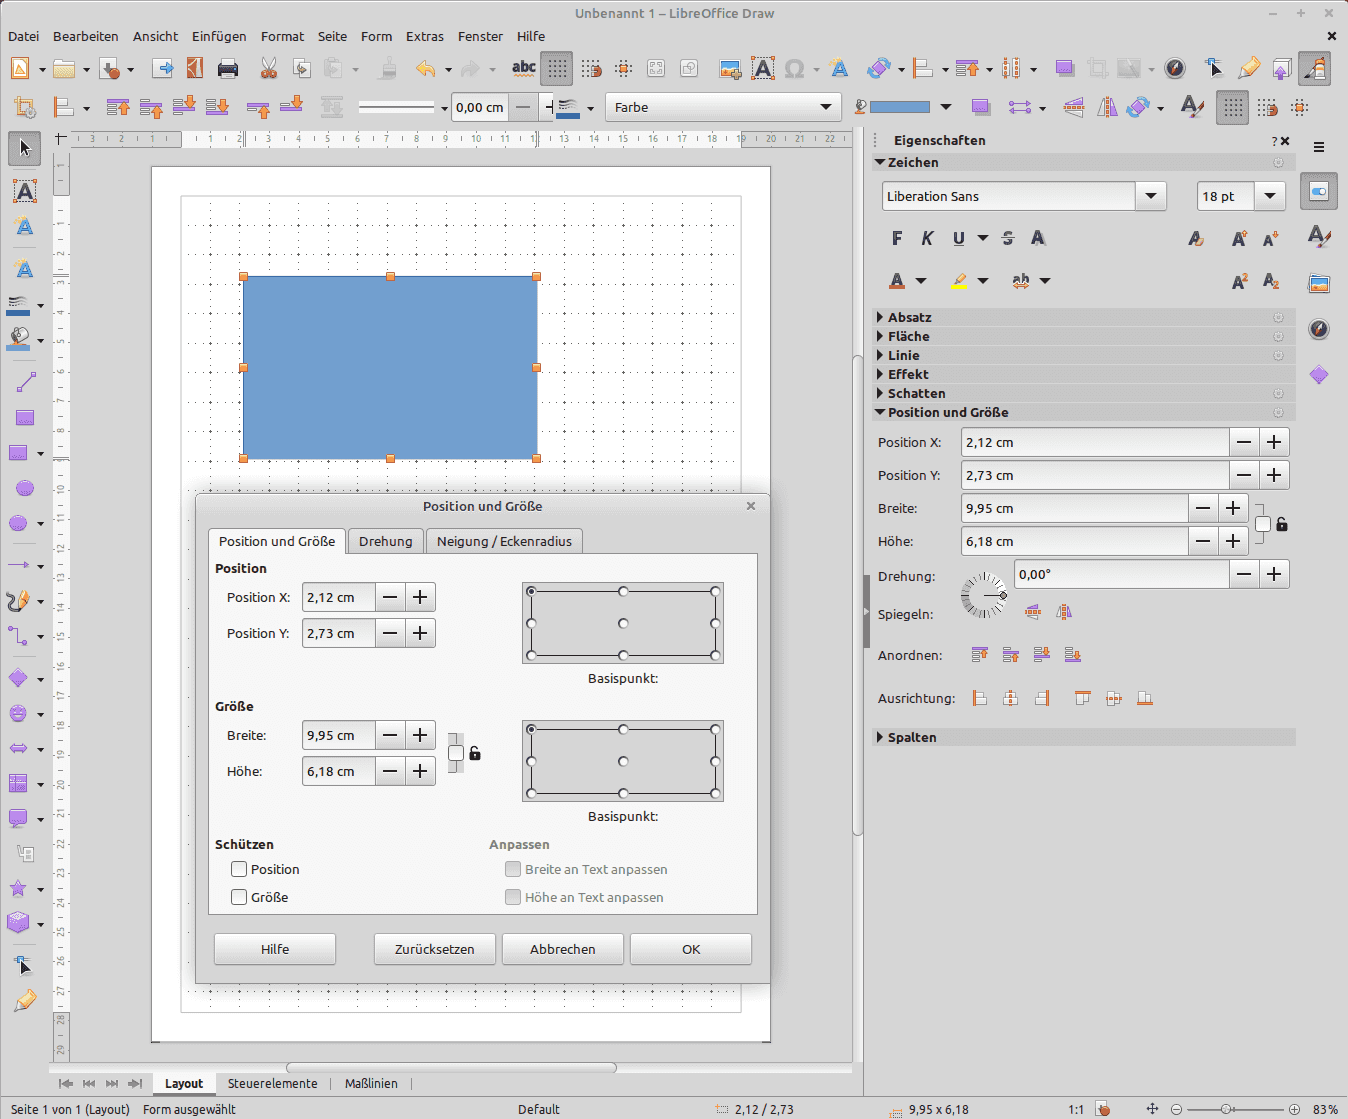Click the blue fill color swatch in toolbar

[x=900, y=107]
